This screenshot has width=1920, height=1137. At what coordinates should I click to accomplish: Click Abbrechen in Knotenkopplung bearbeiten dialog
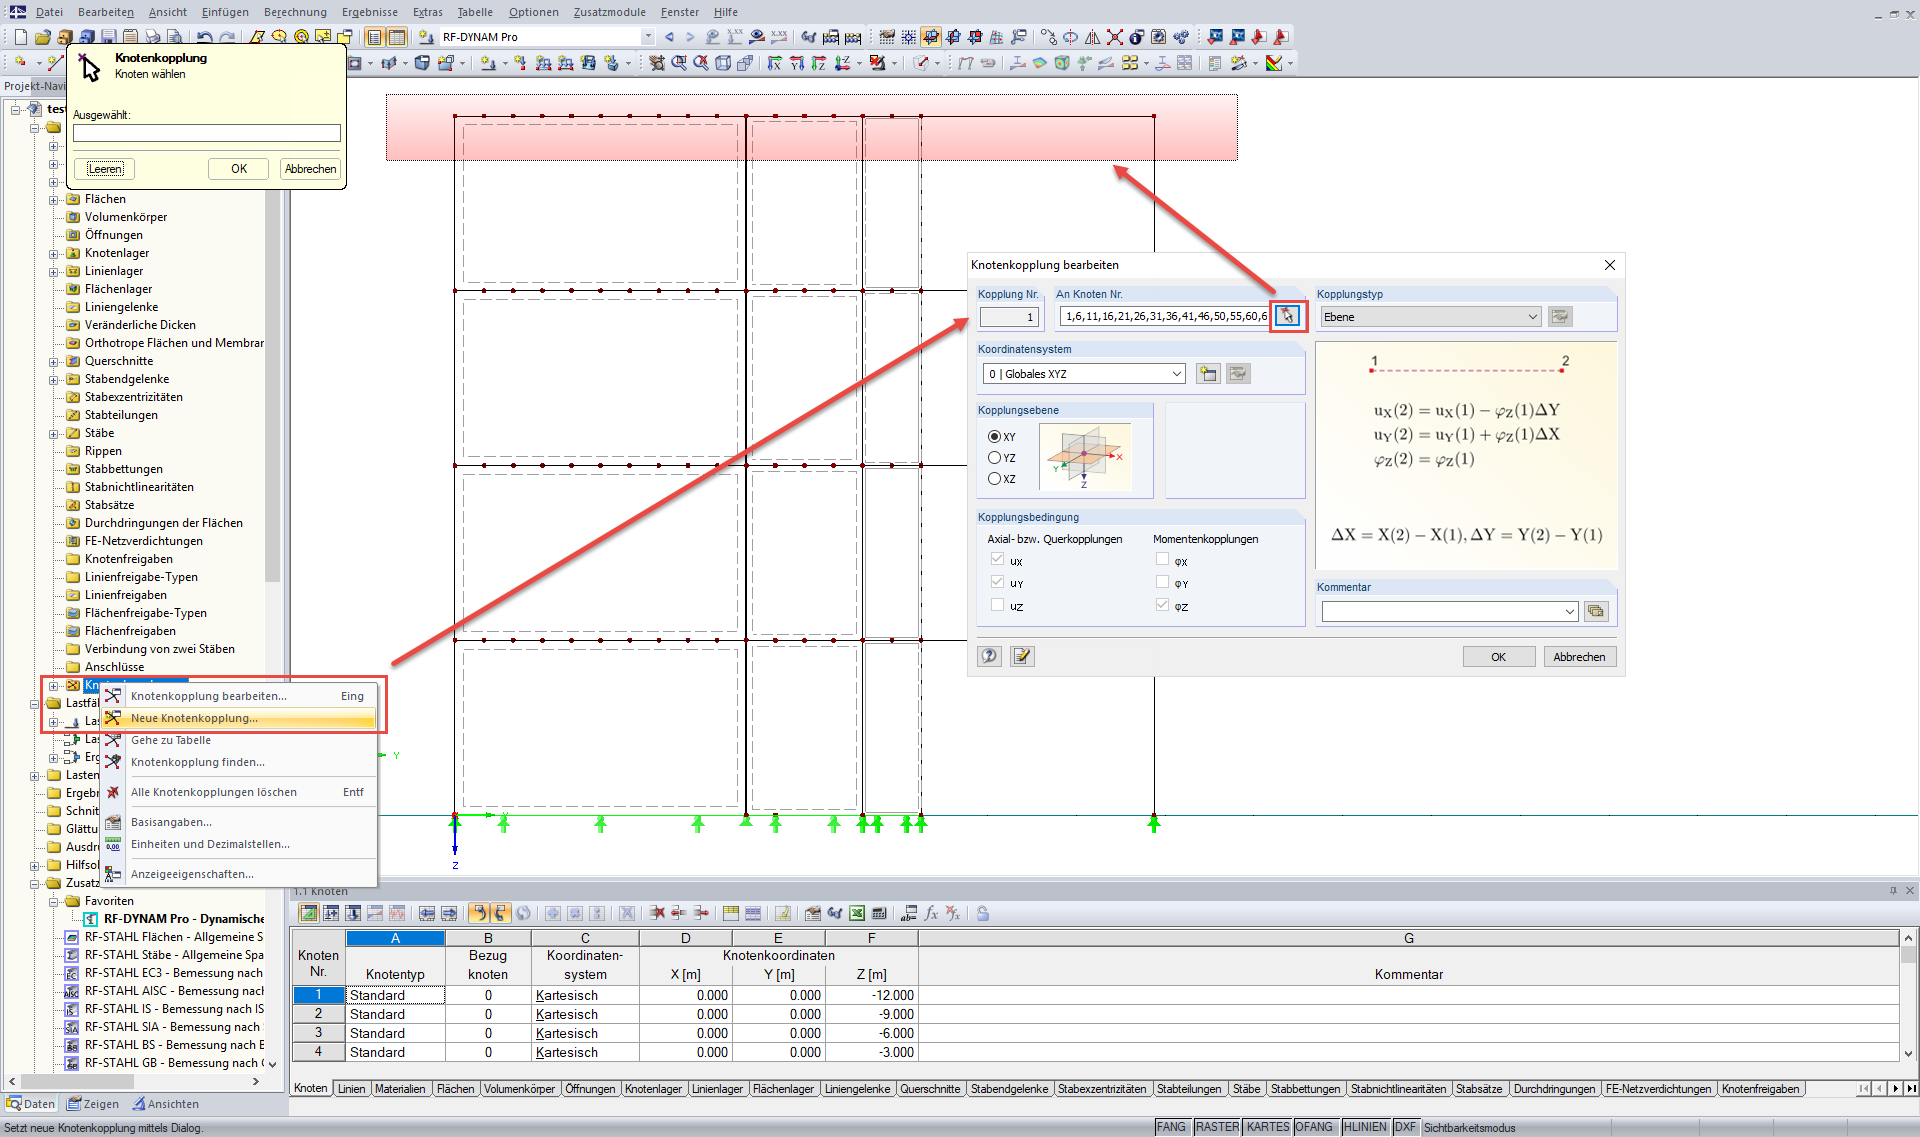pos(1579,657)
